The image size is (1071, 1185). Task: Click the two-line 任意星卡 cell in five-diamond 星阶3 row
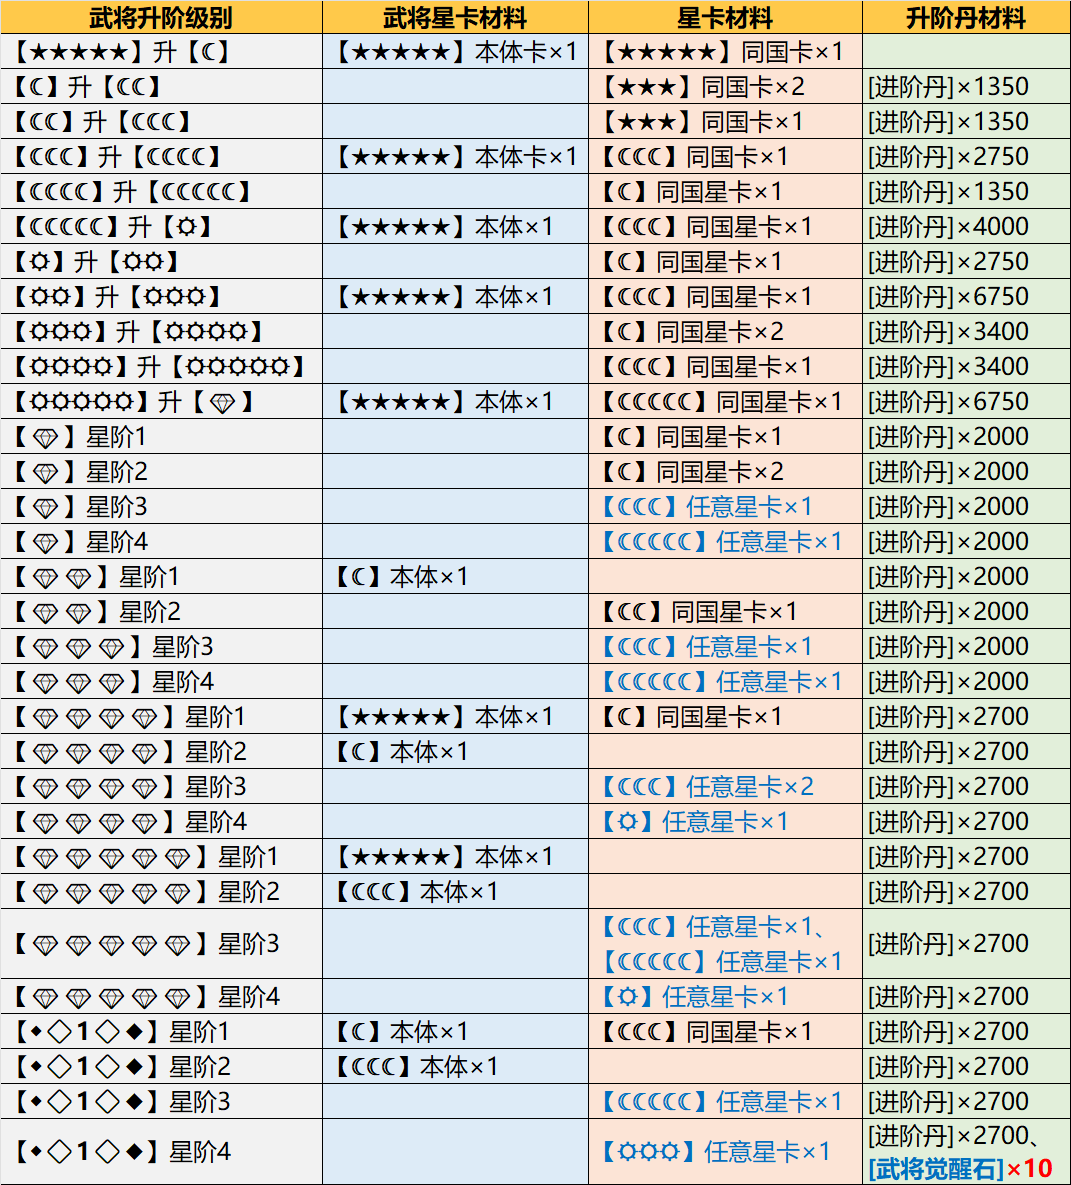point(725,944)
